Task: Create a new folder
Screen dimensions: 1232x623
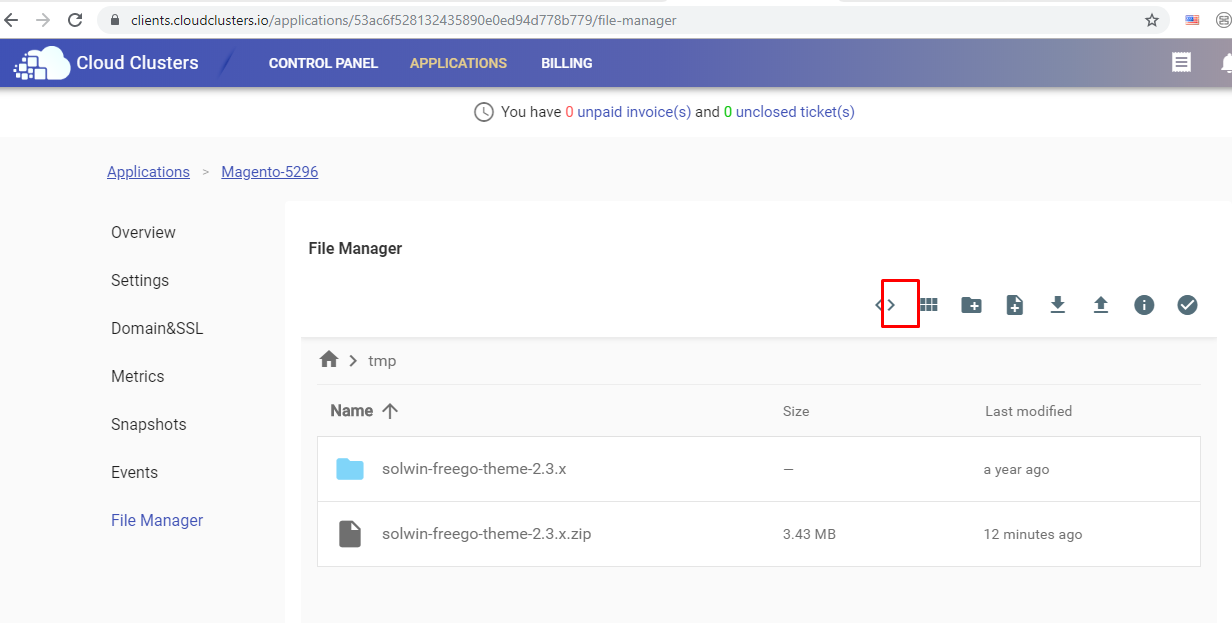Action: (971, 305)
